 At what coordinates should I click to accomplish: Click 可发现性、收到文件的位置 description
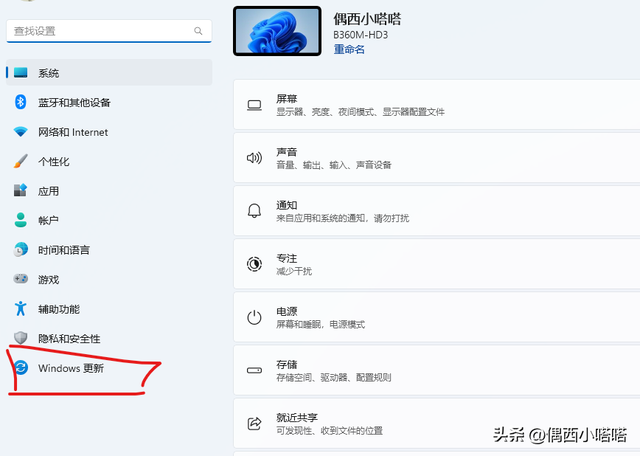click(329, 430)
